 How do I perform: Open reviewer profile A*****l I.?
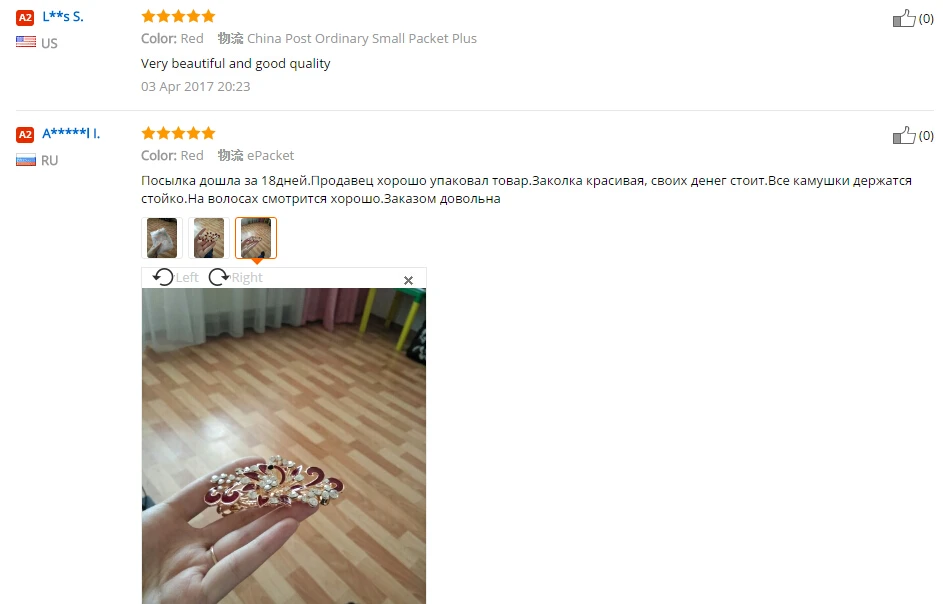click(x=71, y=134)
